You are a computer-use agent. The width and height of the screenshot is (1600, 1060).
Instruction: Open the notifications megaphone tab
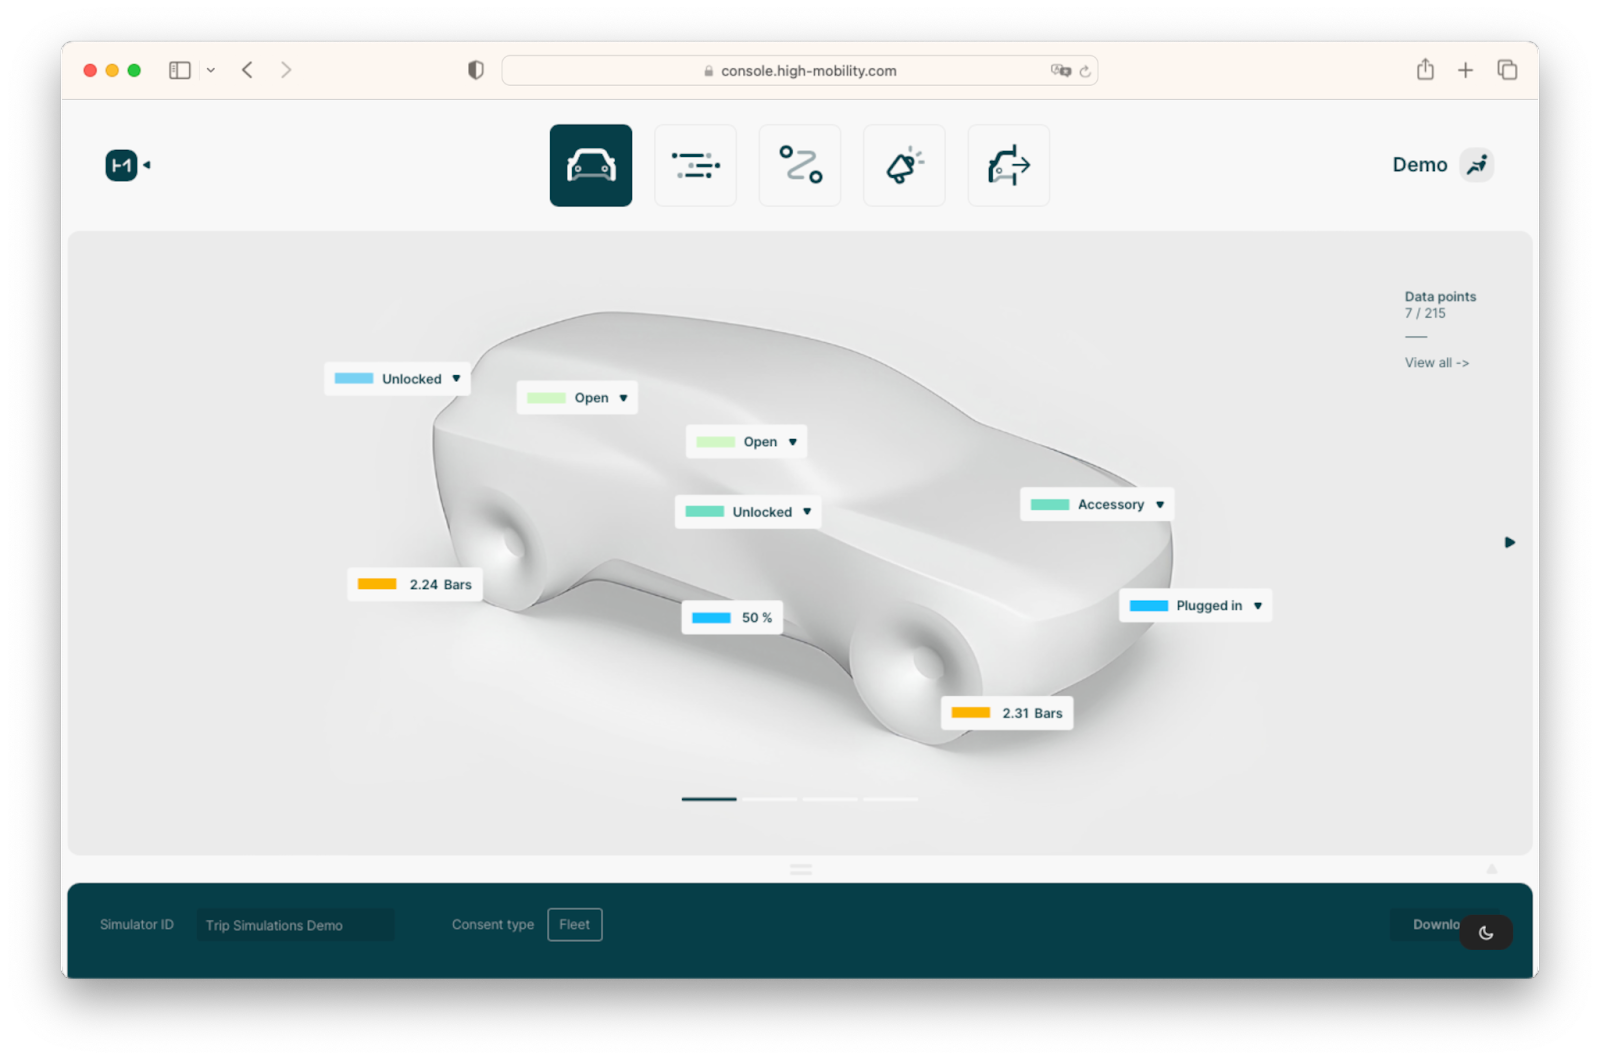click(904, 165)
